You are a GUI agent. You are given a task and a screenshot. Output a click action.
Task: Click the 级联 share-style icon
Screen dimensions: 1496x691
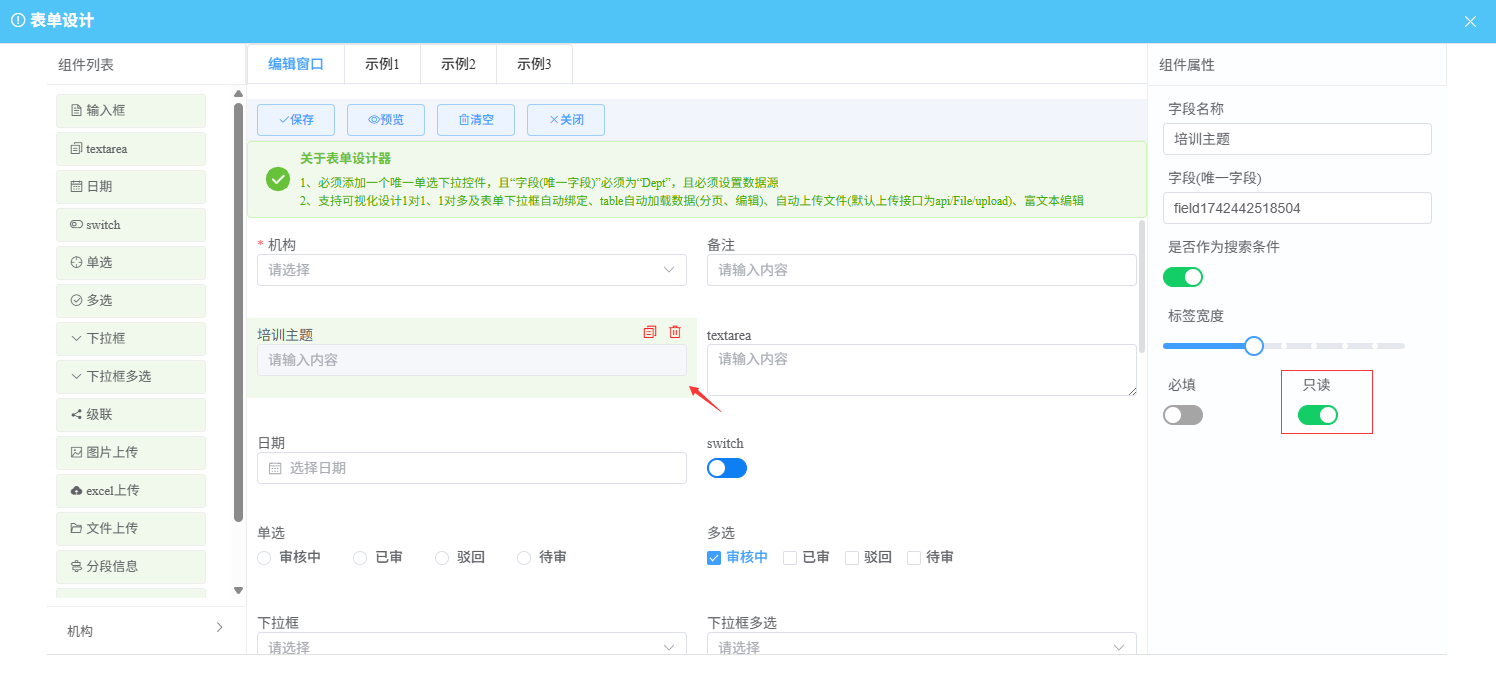(x=76, y=415)
